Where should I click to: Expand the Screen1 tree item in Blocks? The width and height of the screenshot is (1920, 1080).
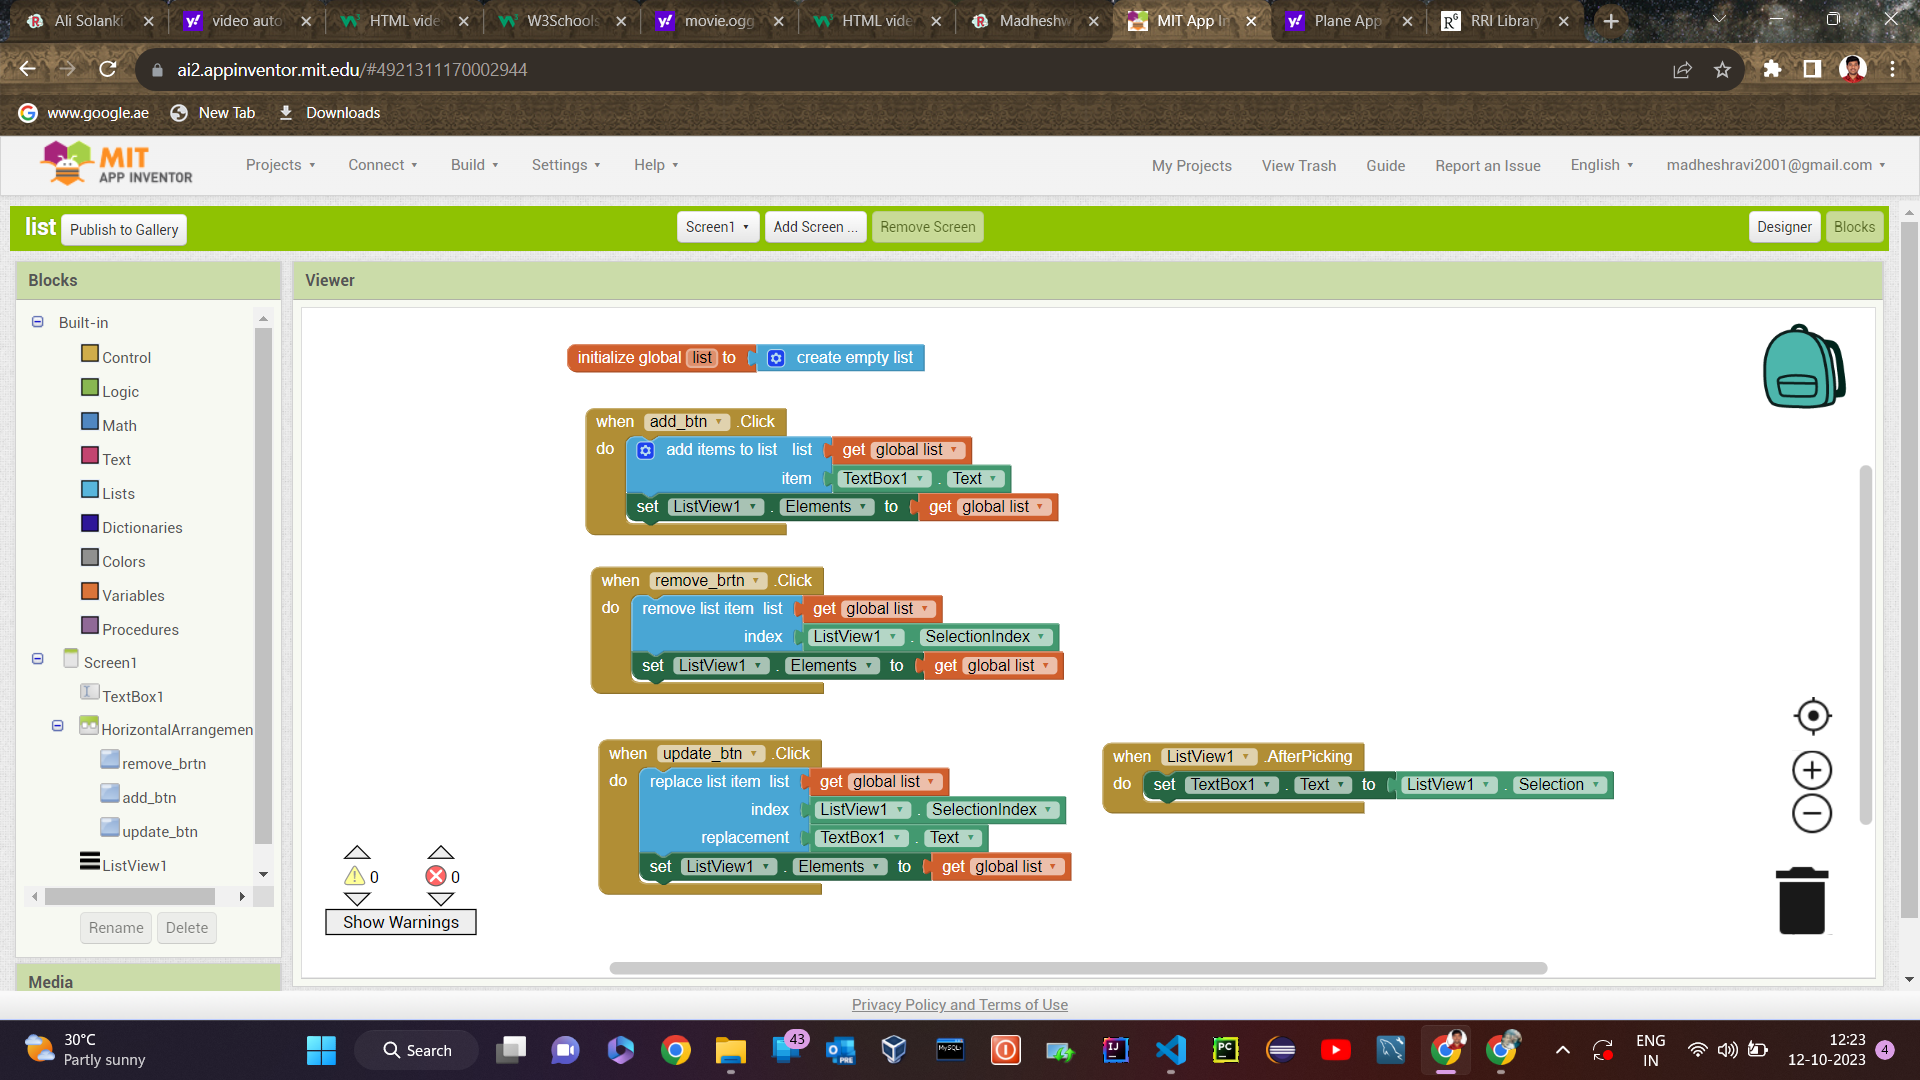pos(37,661)
